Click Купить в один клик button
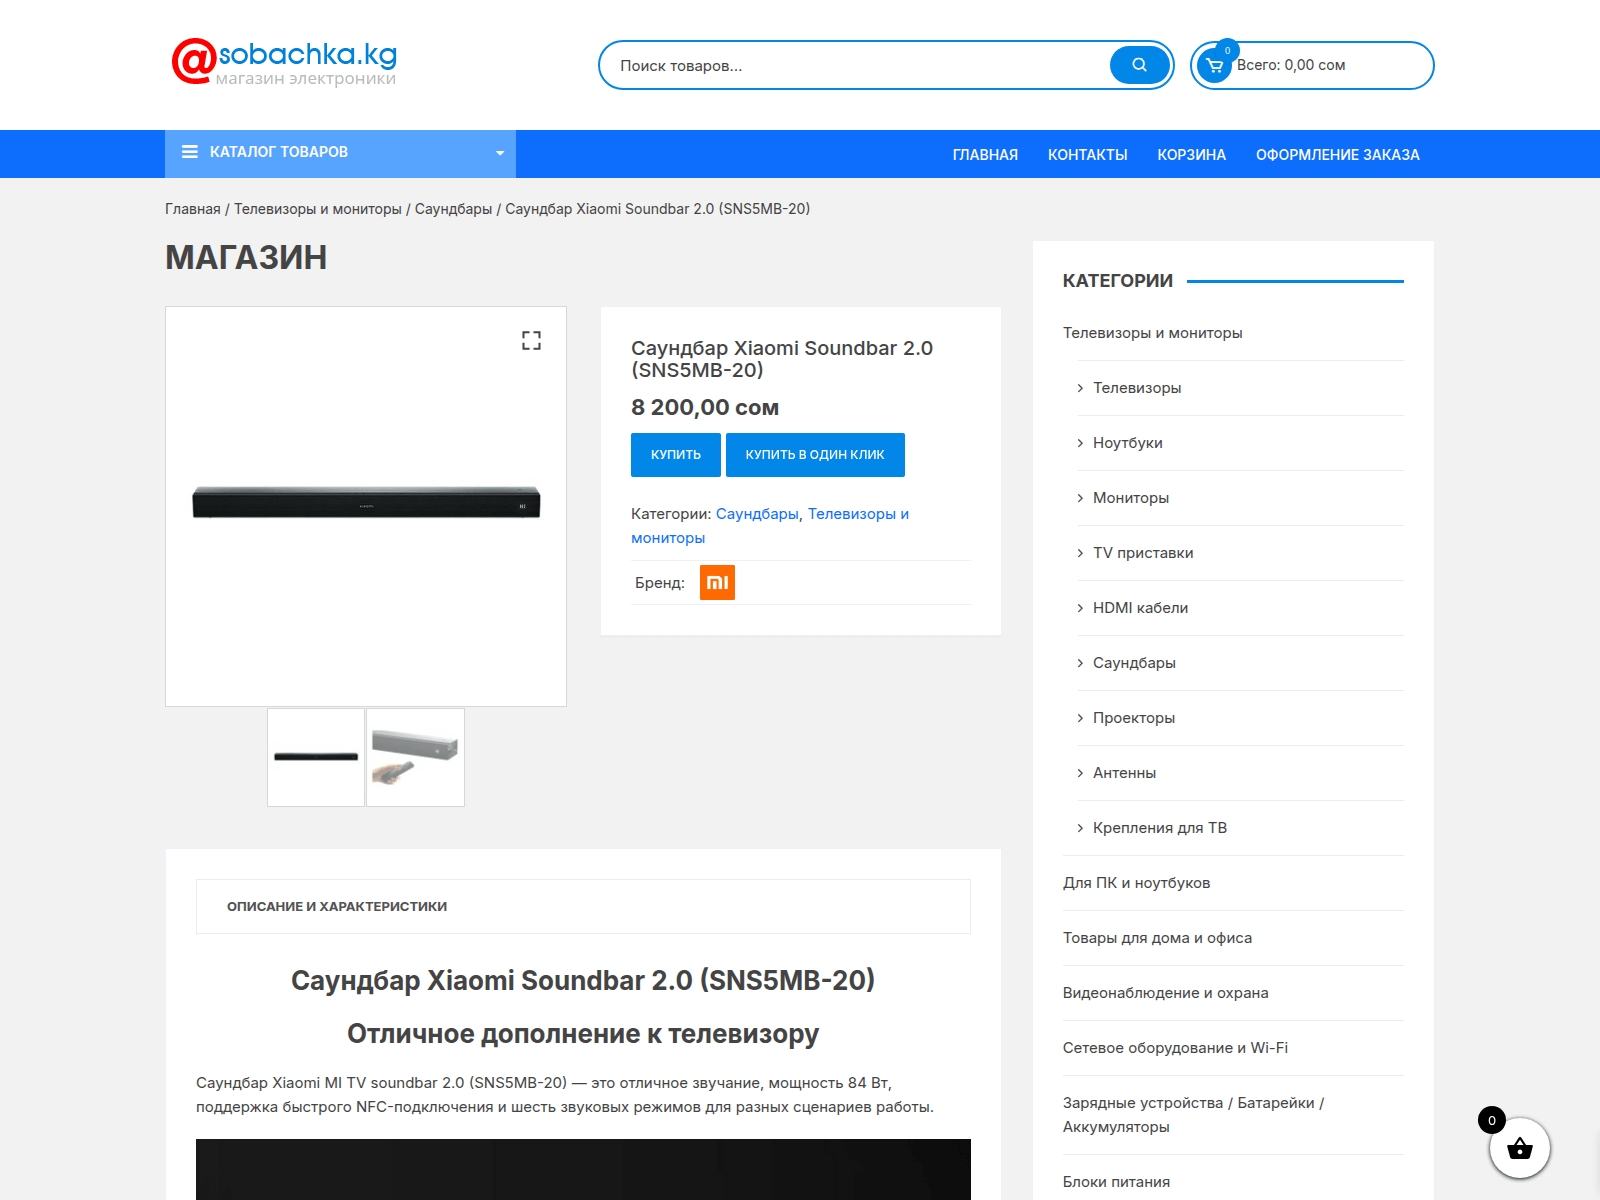Image resolution: width=1600 pixels, height=1200 pixels. [x=815, y=455]
